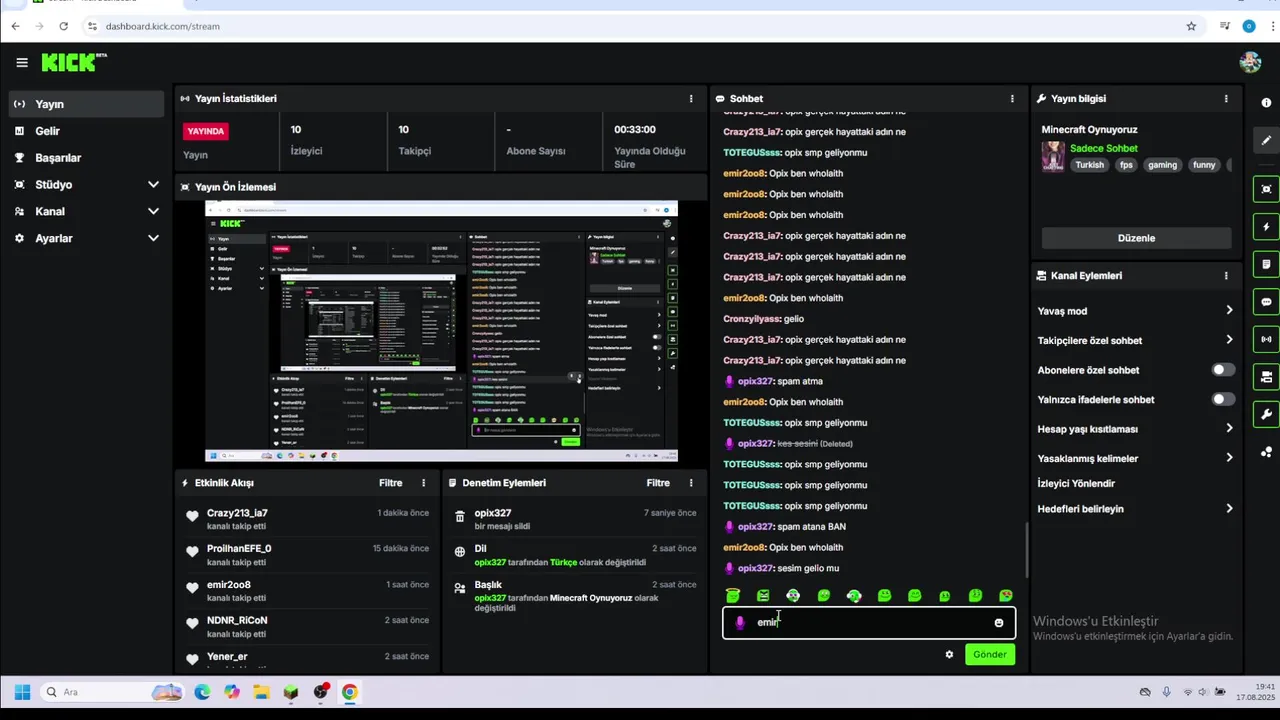Open chat settings gear beside Gönder
Image resolution: width=1280 pixels, height=720 pixels.
(949, 655)
